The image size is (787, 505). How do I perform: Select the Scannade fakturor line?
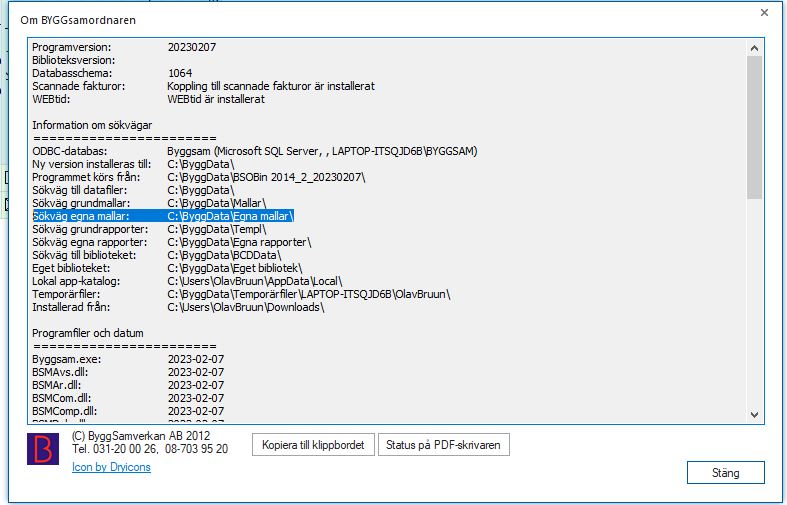pyautogui.click(x=203, y=86)
